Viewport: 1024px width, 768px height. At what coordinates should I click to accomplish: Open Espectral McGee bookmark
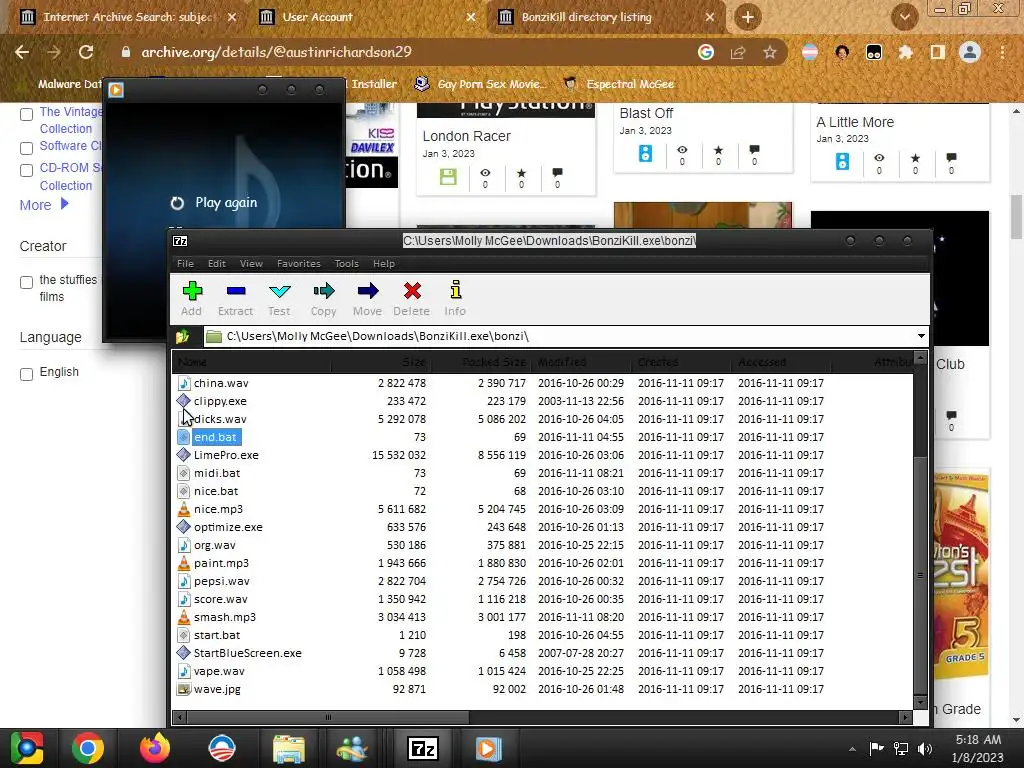618,84
